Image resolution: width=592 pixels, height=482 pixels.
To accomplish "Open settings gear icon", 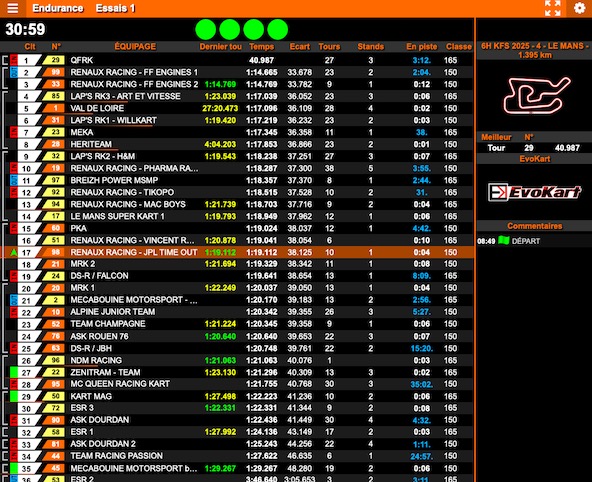I will click(579, 8).
